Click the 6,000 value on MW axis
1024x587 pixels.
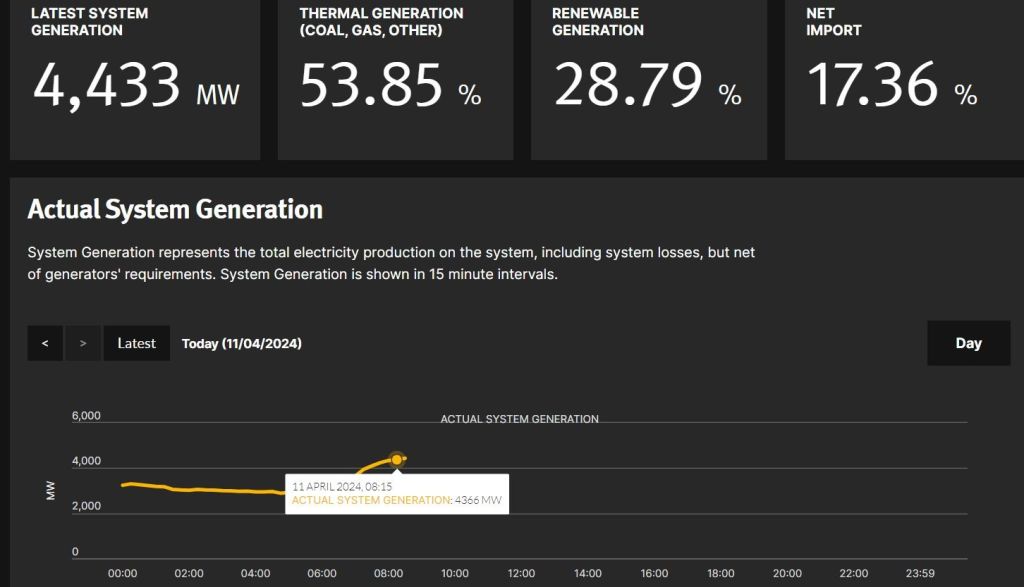(86, 416)
